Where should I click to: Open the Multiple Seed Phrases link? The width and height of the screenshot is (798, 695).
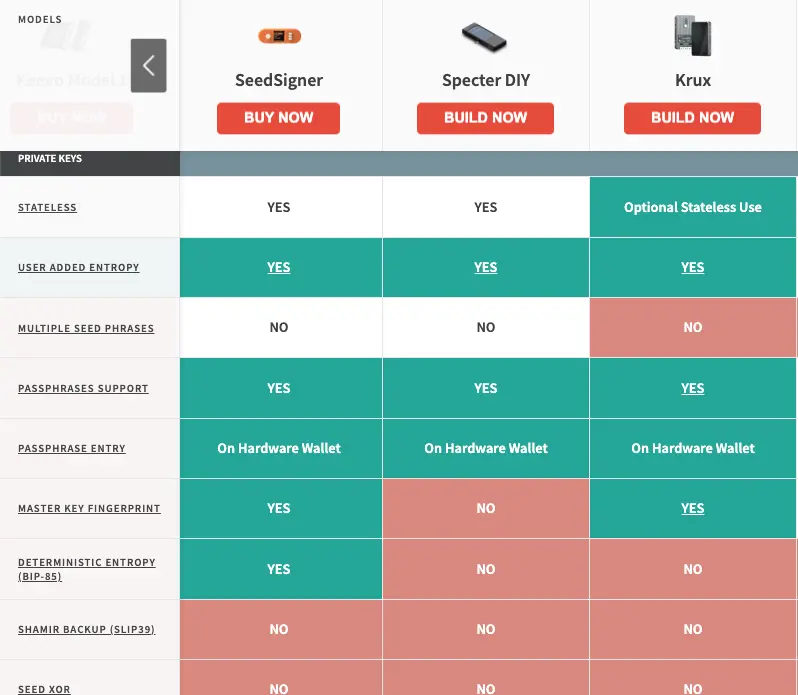[86, 329]
